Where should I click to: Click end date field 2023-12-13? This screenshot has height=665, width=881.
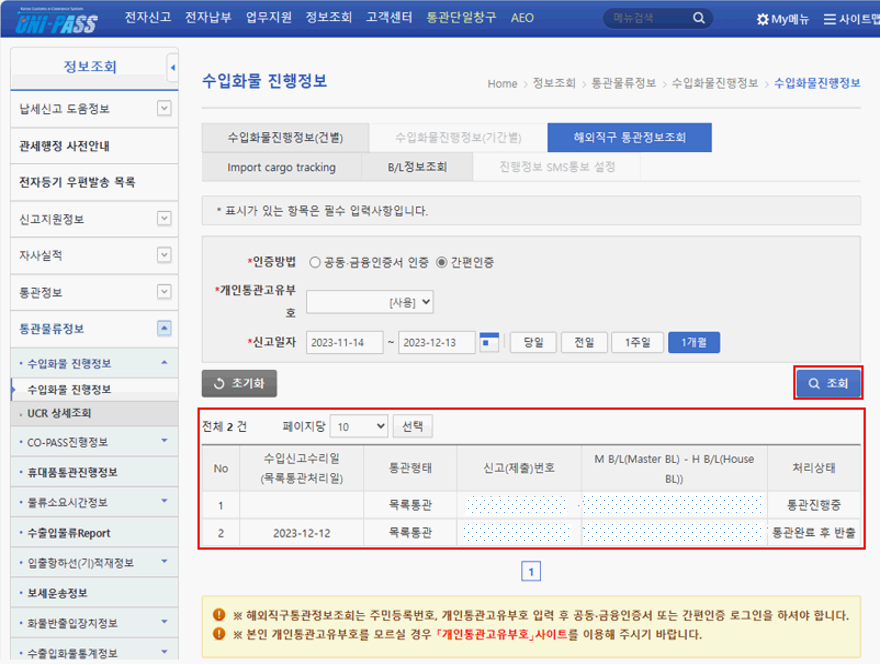pyautogui.click(x=437, y=343)
